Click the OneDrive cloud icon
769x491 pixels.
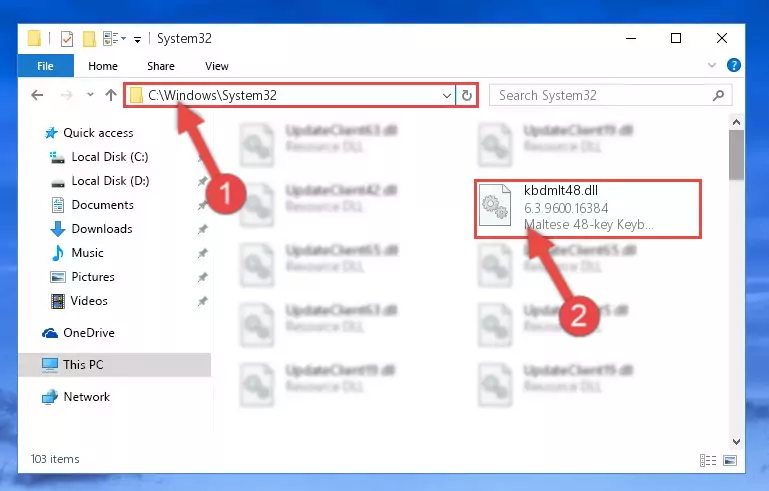pos(50,334)
